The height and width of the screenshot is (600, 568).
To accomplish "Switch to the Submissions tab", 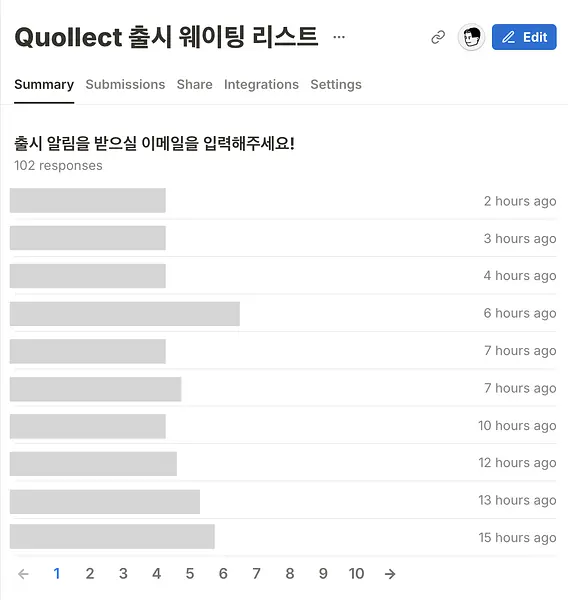I will pyautogui.click(x=125, y=84).
